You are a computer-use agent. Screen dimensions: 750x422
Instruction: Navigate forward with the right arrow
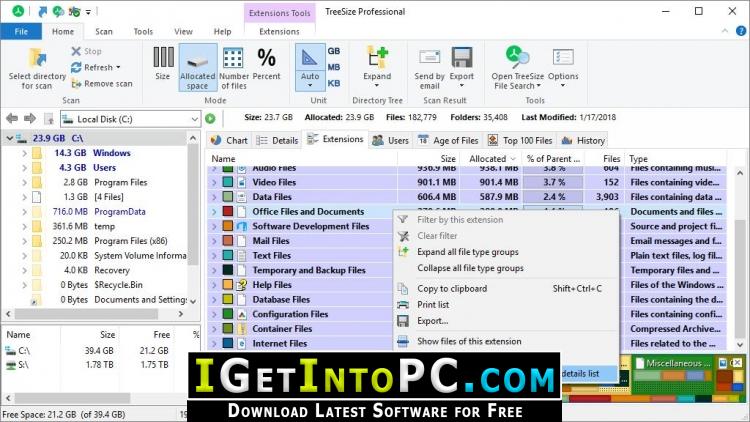[30, 118]
